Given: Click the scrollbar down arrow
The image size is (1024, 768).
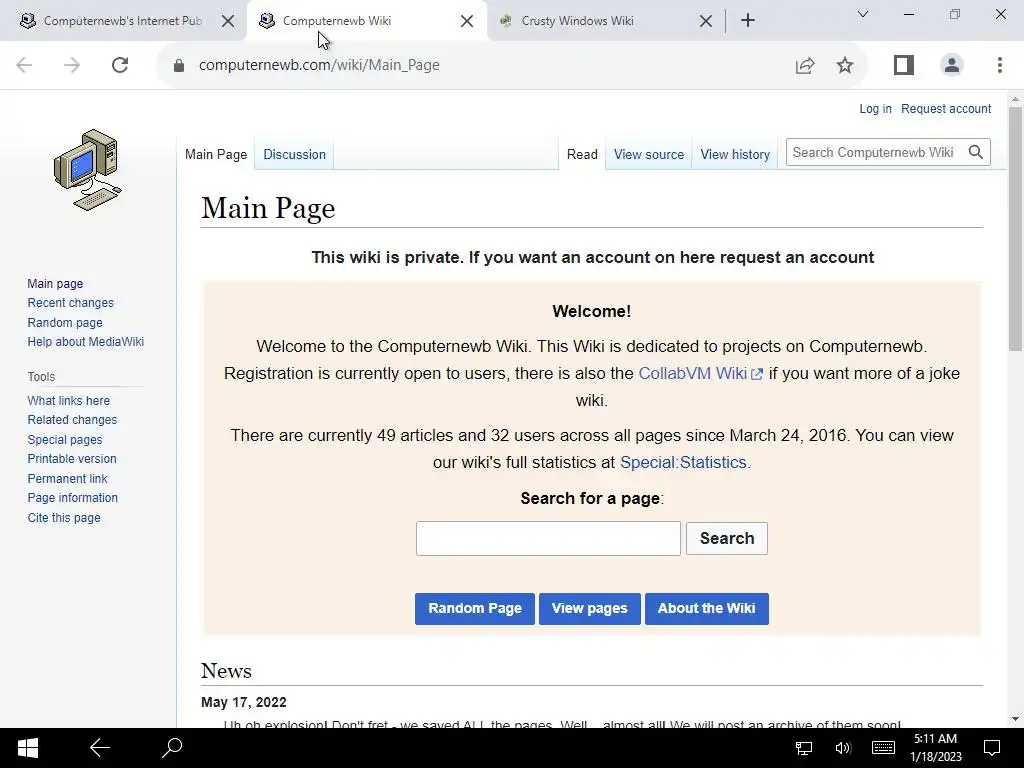Looking at the screenshot, I should (x=1015, y=719).
